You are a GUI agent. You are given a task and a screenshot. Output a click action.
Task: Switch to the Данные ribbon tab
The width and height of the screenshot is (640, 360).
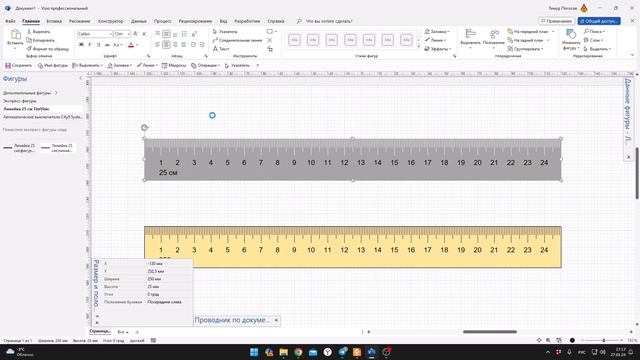pyautogui.click(x=139, y=21)
